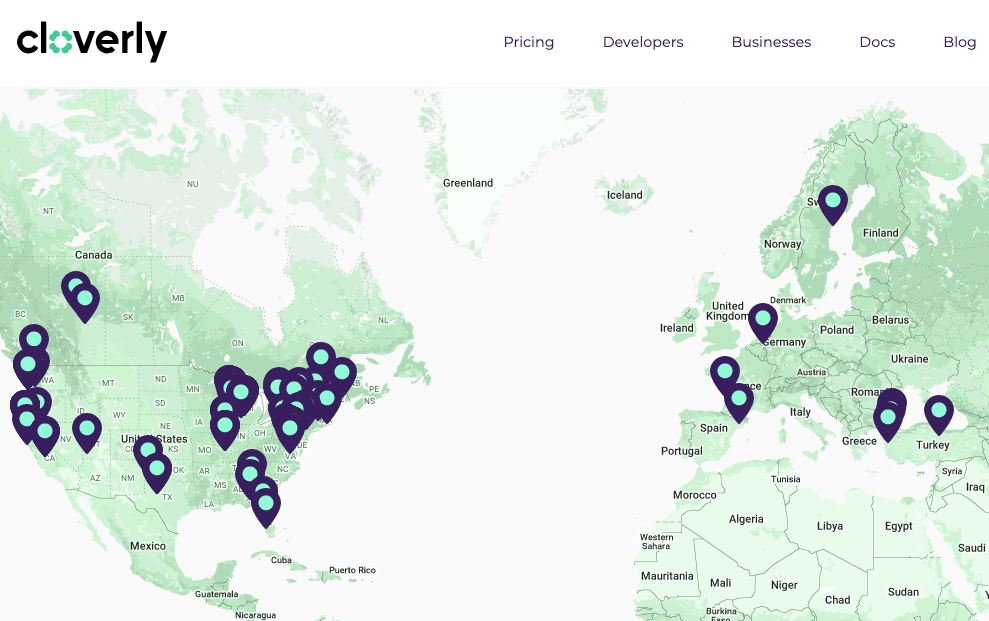Screen dimensions: 989x621
Task: Click the Belarus map label
Action: 890,320
